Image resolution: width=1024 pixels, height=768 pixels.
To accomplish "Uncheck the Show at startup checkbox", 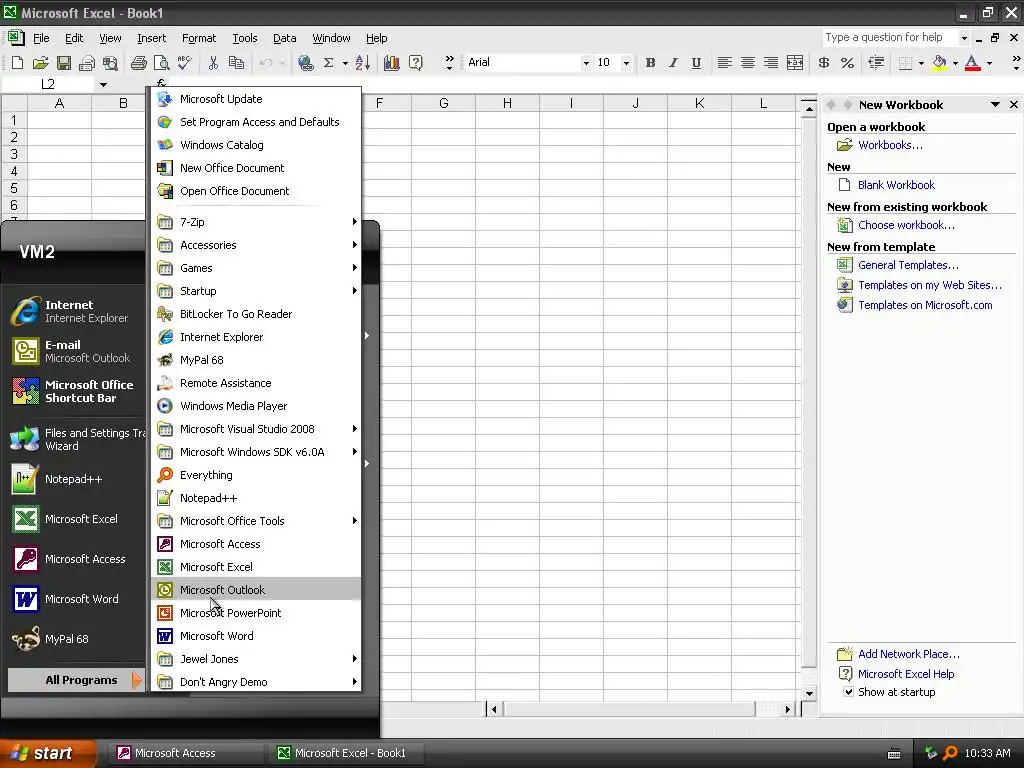I will tap(848, 692).
